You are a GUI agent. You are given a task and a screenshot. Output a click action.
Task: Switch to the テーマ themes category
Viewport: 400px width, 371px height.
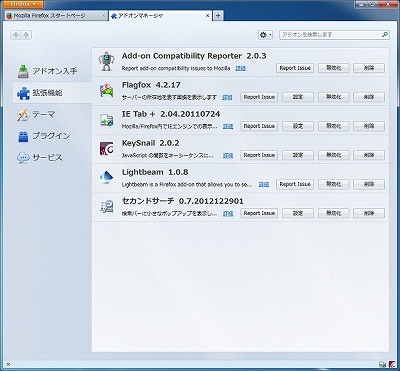52,115
